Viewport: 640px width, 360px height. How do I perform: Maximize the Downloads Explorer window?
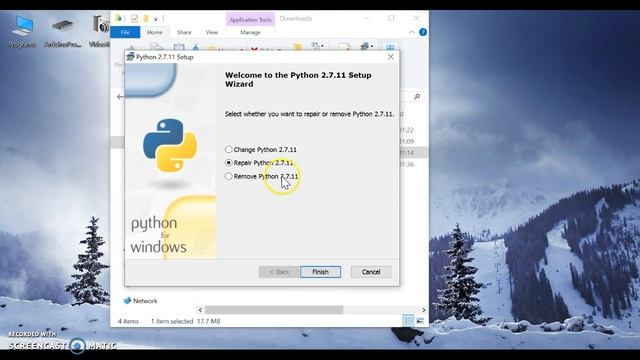pyautogui.click(x=391, y=18)
